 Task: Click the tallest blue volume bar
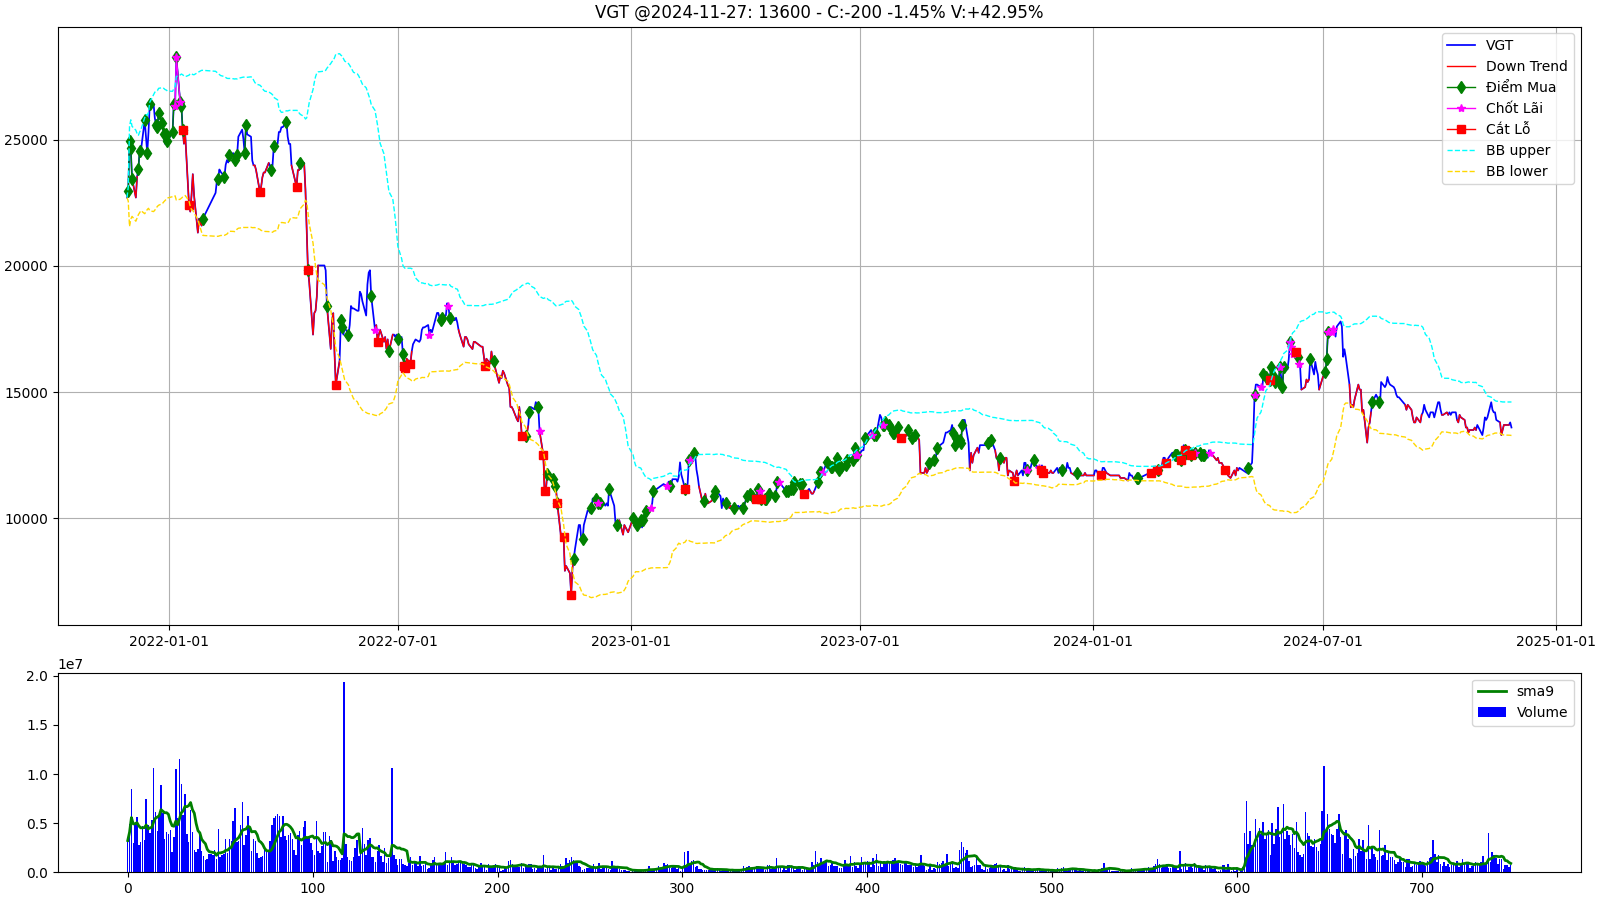click(x=344, y=777)
